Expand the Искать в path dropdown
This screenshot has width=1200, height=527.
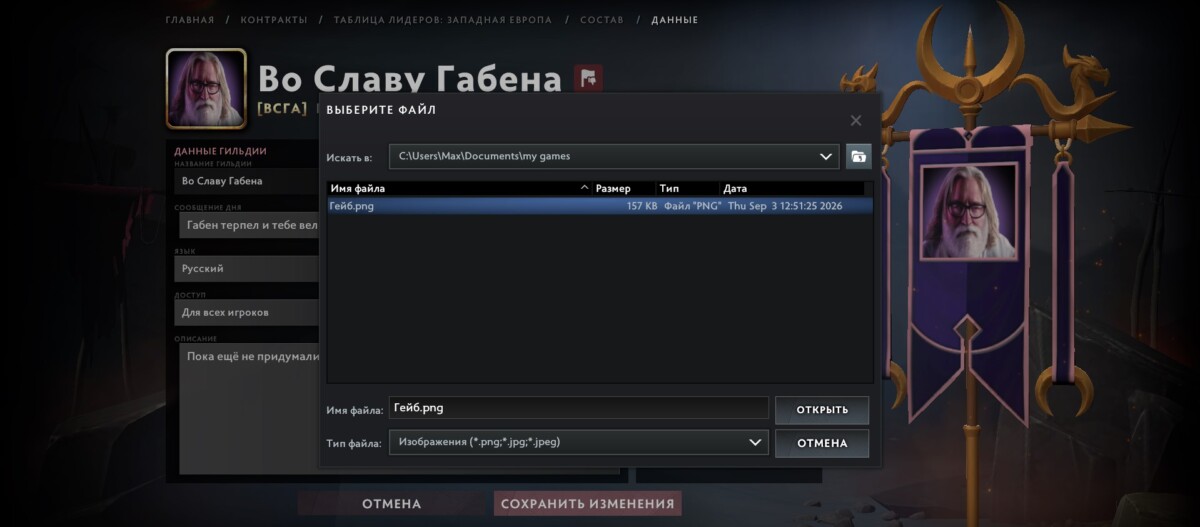point(826,156)
